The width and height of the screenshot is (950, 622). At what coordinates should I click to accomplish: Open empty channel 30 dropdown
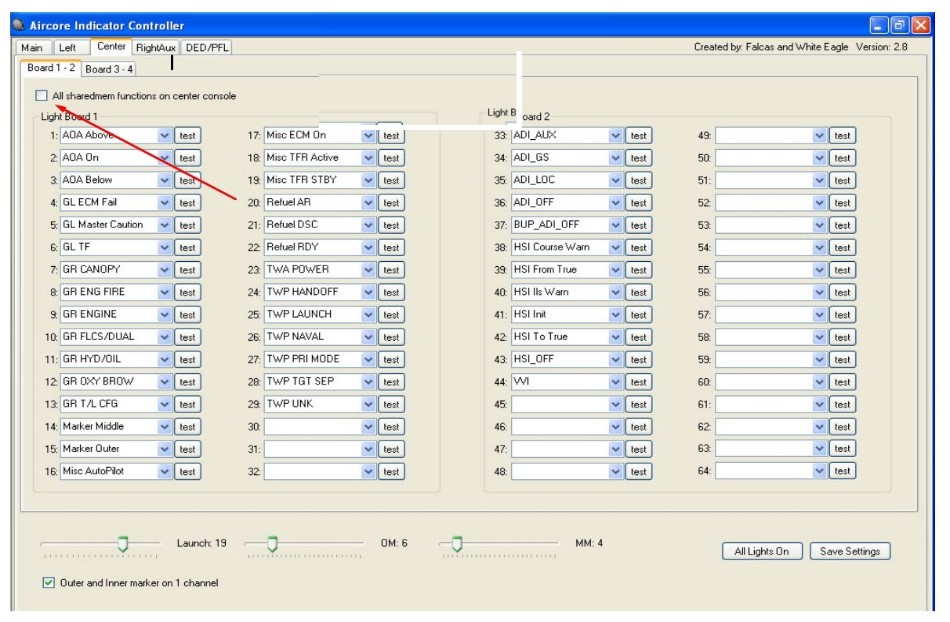point(368,427)
